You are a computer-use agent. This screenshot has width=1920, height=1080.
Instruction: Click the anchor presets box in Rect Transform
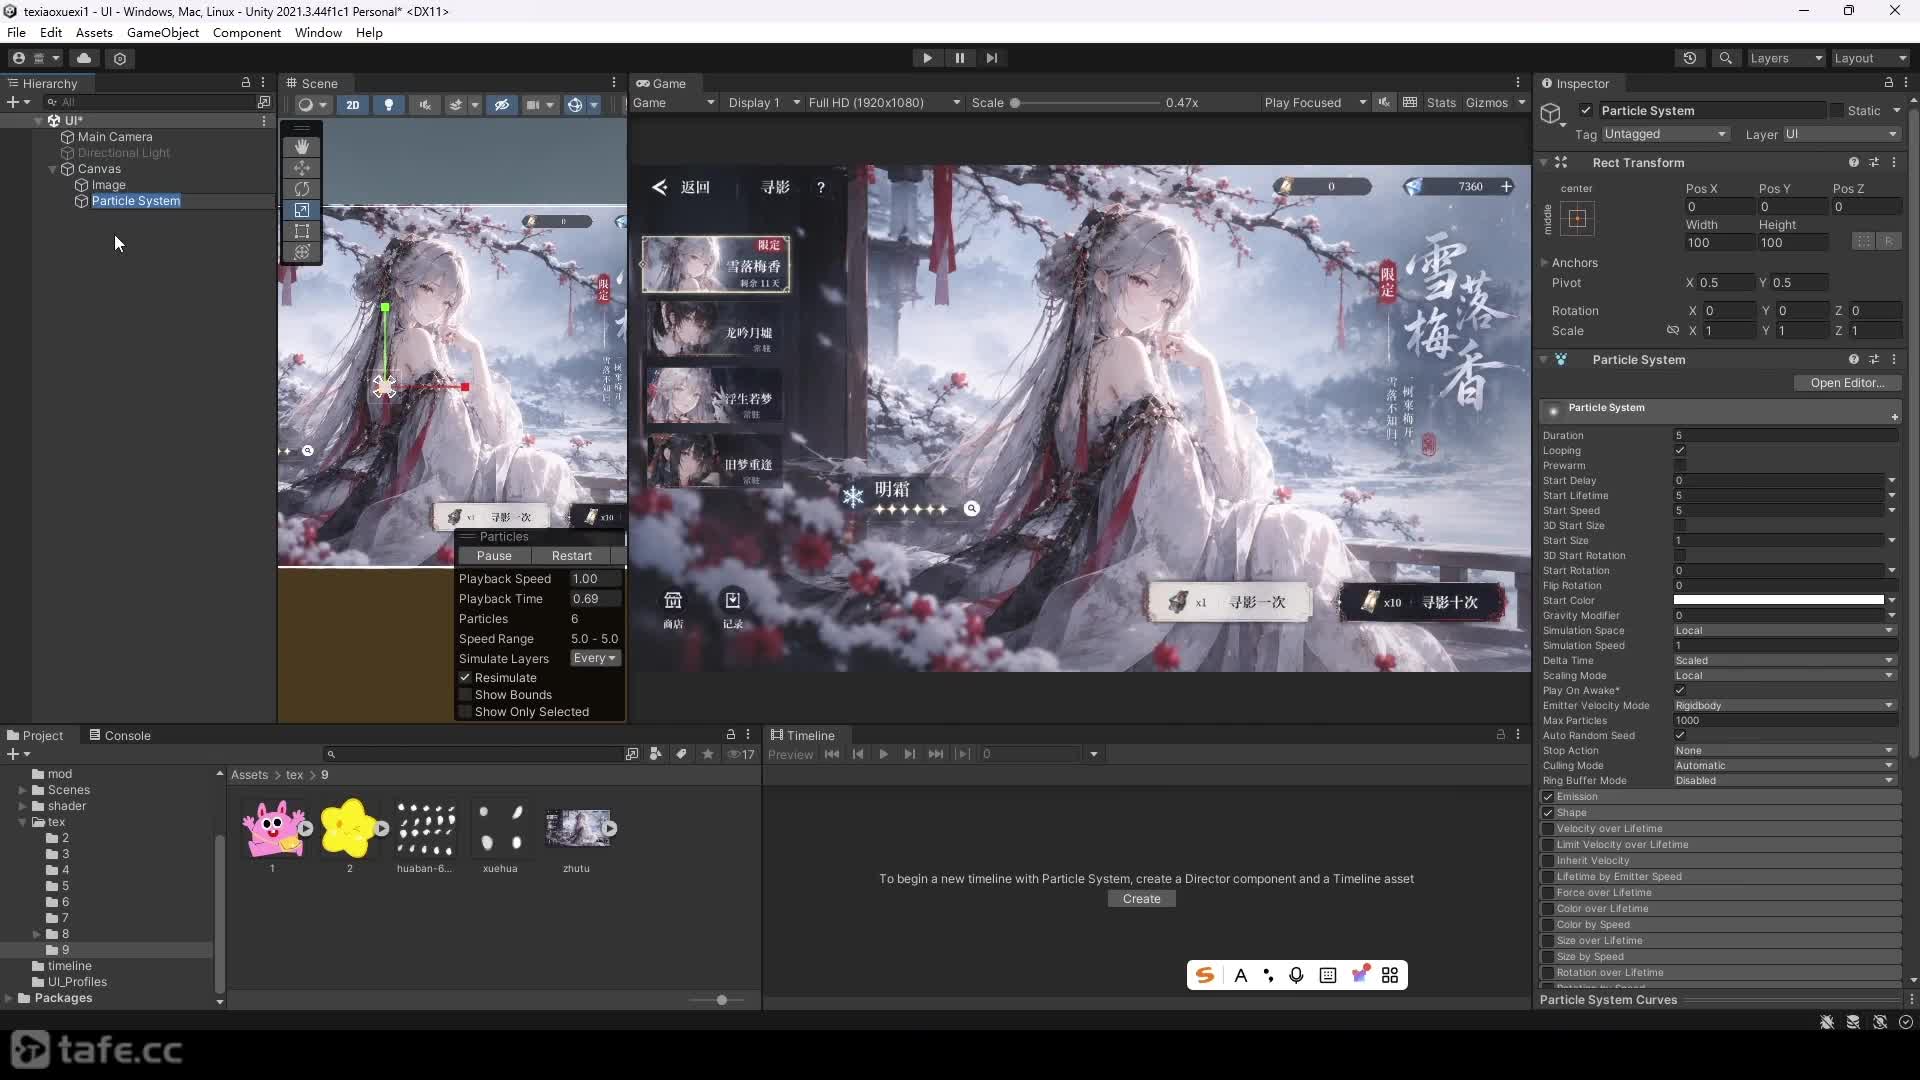(1577, 218)
